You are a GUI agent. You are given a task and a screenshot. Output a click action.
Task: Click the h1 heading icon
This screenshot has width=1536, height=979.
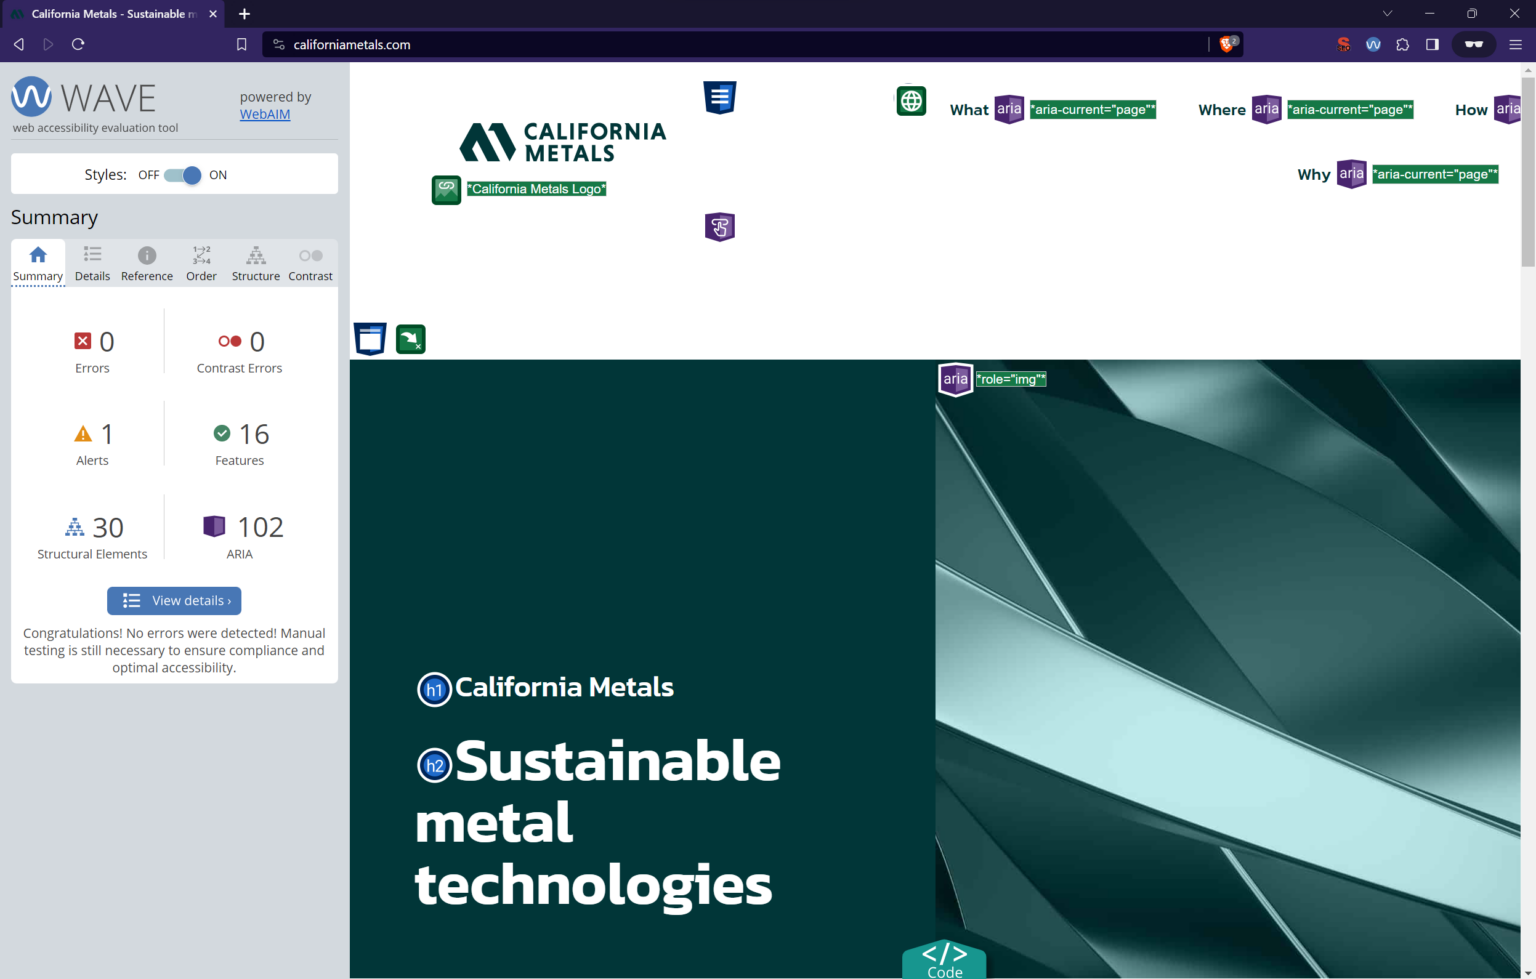click(434, 689)
